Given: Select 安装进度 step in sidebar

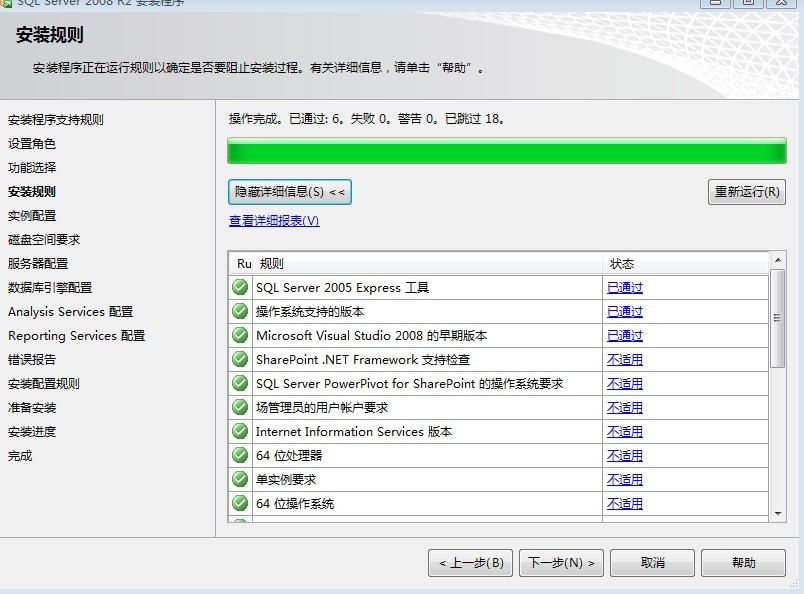Looking at the screenshot, I should tap(32, 432).
